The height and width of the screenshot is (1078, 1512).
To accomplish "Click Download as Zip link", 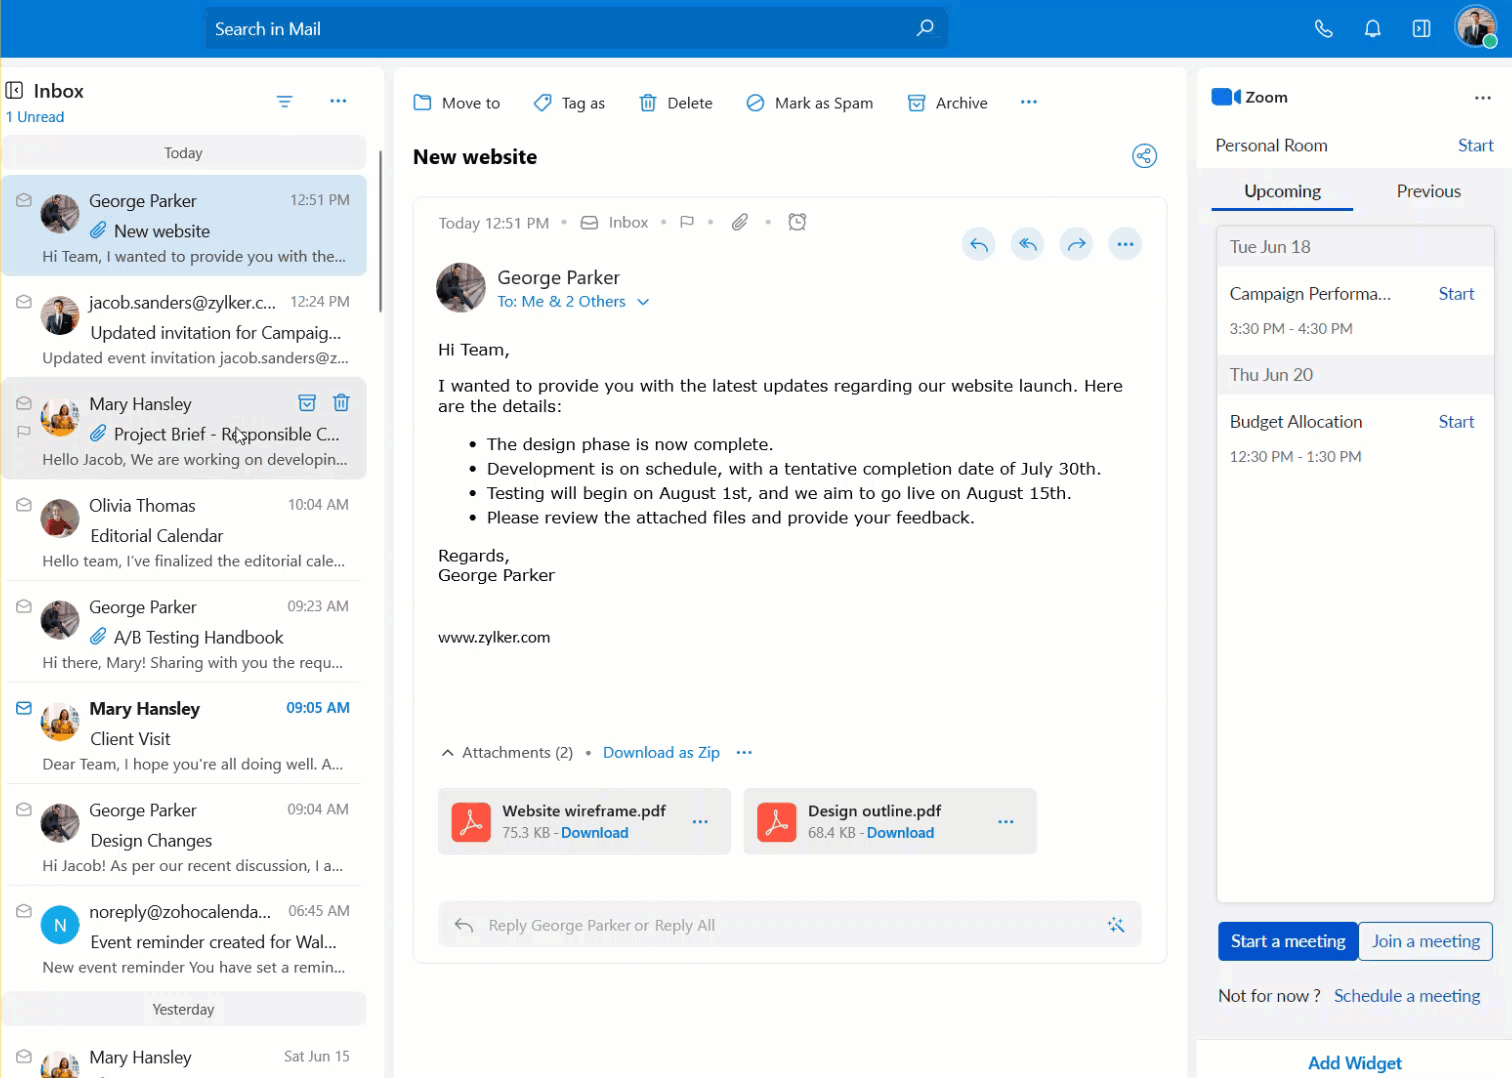I will tap(661, 753).
